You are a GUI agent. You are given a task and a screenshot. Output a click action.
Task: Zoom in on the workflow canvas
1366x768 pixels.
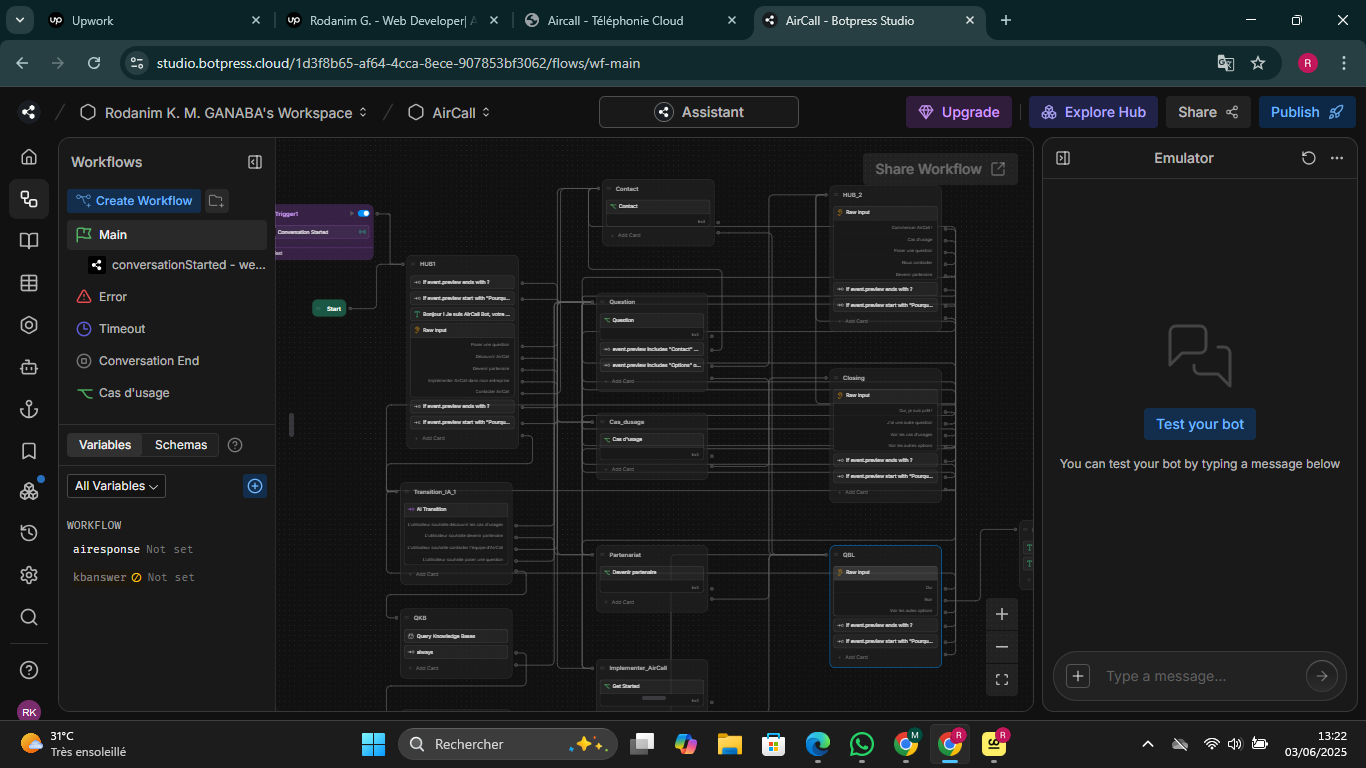pyautogui.click(x=1002, y=614)
